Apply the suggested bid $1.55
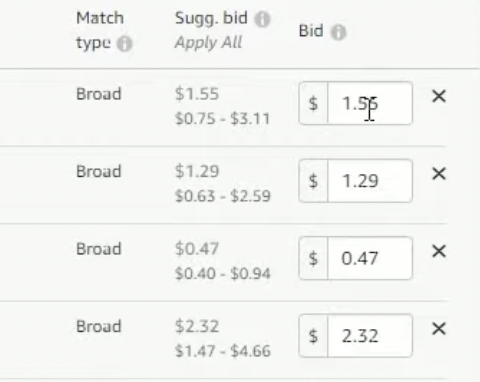Viewport: 480px width, 382px height. click(197, 94)
